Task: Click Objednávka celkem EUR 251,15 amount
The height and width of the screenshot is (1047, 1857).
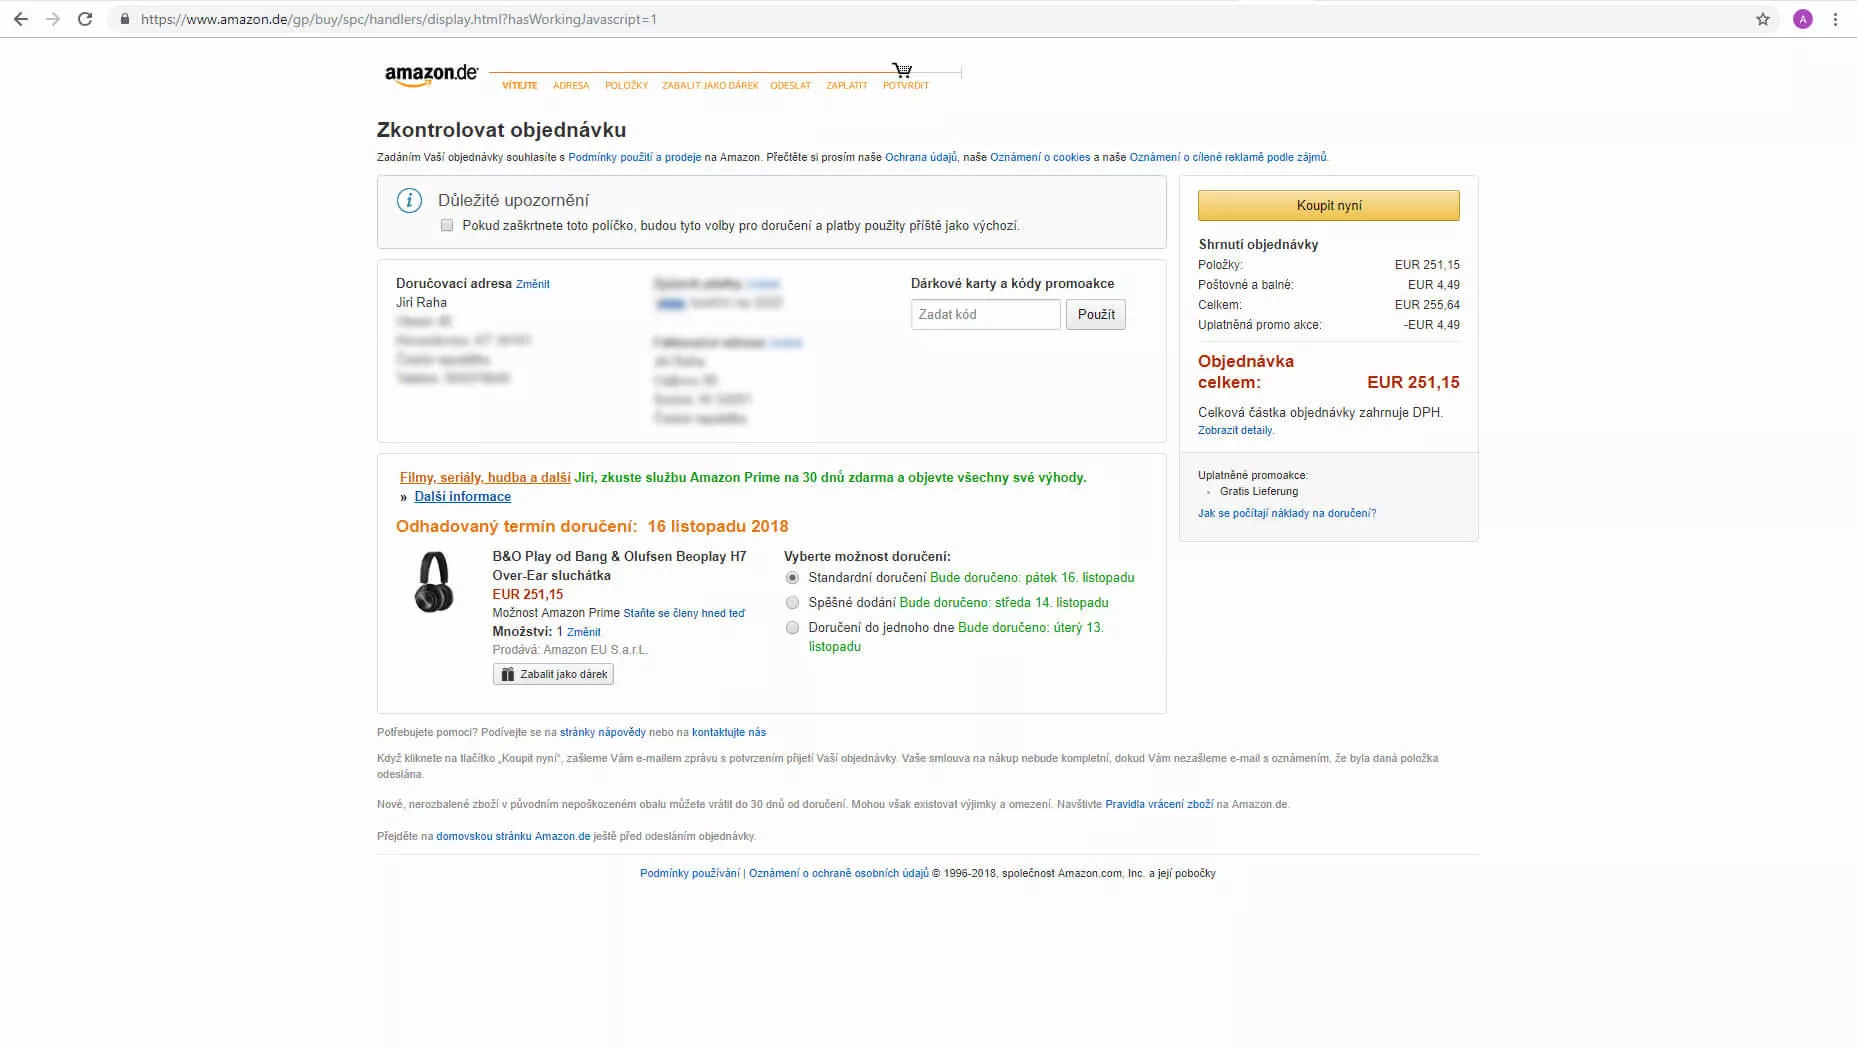Action: click(1413, 382)
